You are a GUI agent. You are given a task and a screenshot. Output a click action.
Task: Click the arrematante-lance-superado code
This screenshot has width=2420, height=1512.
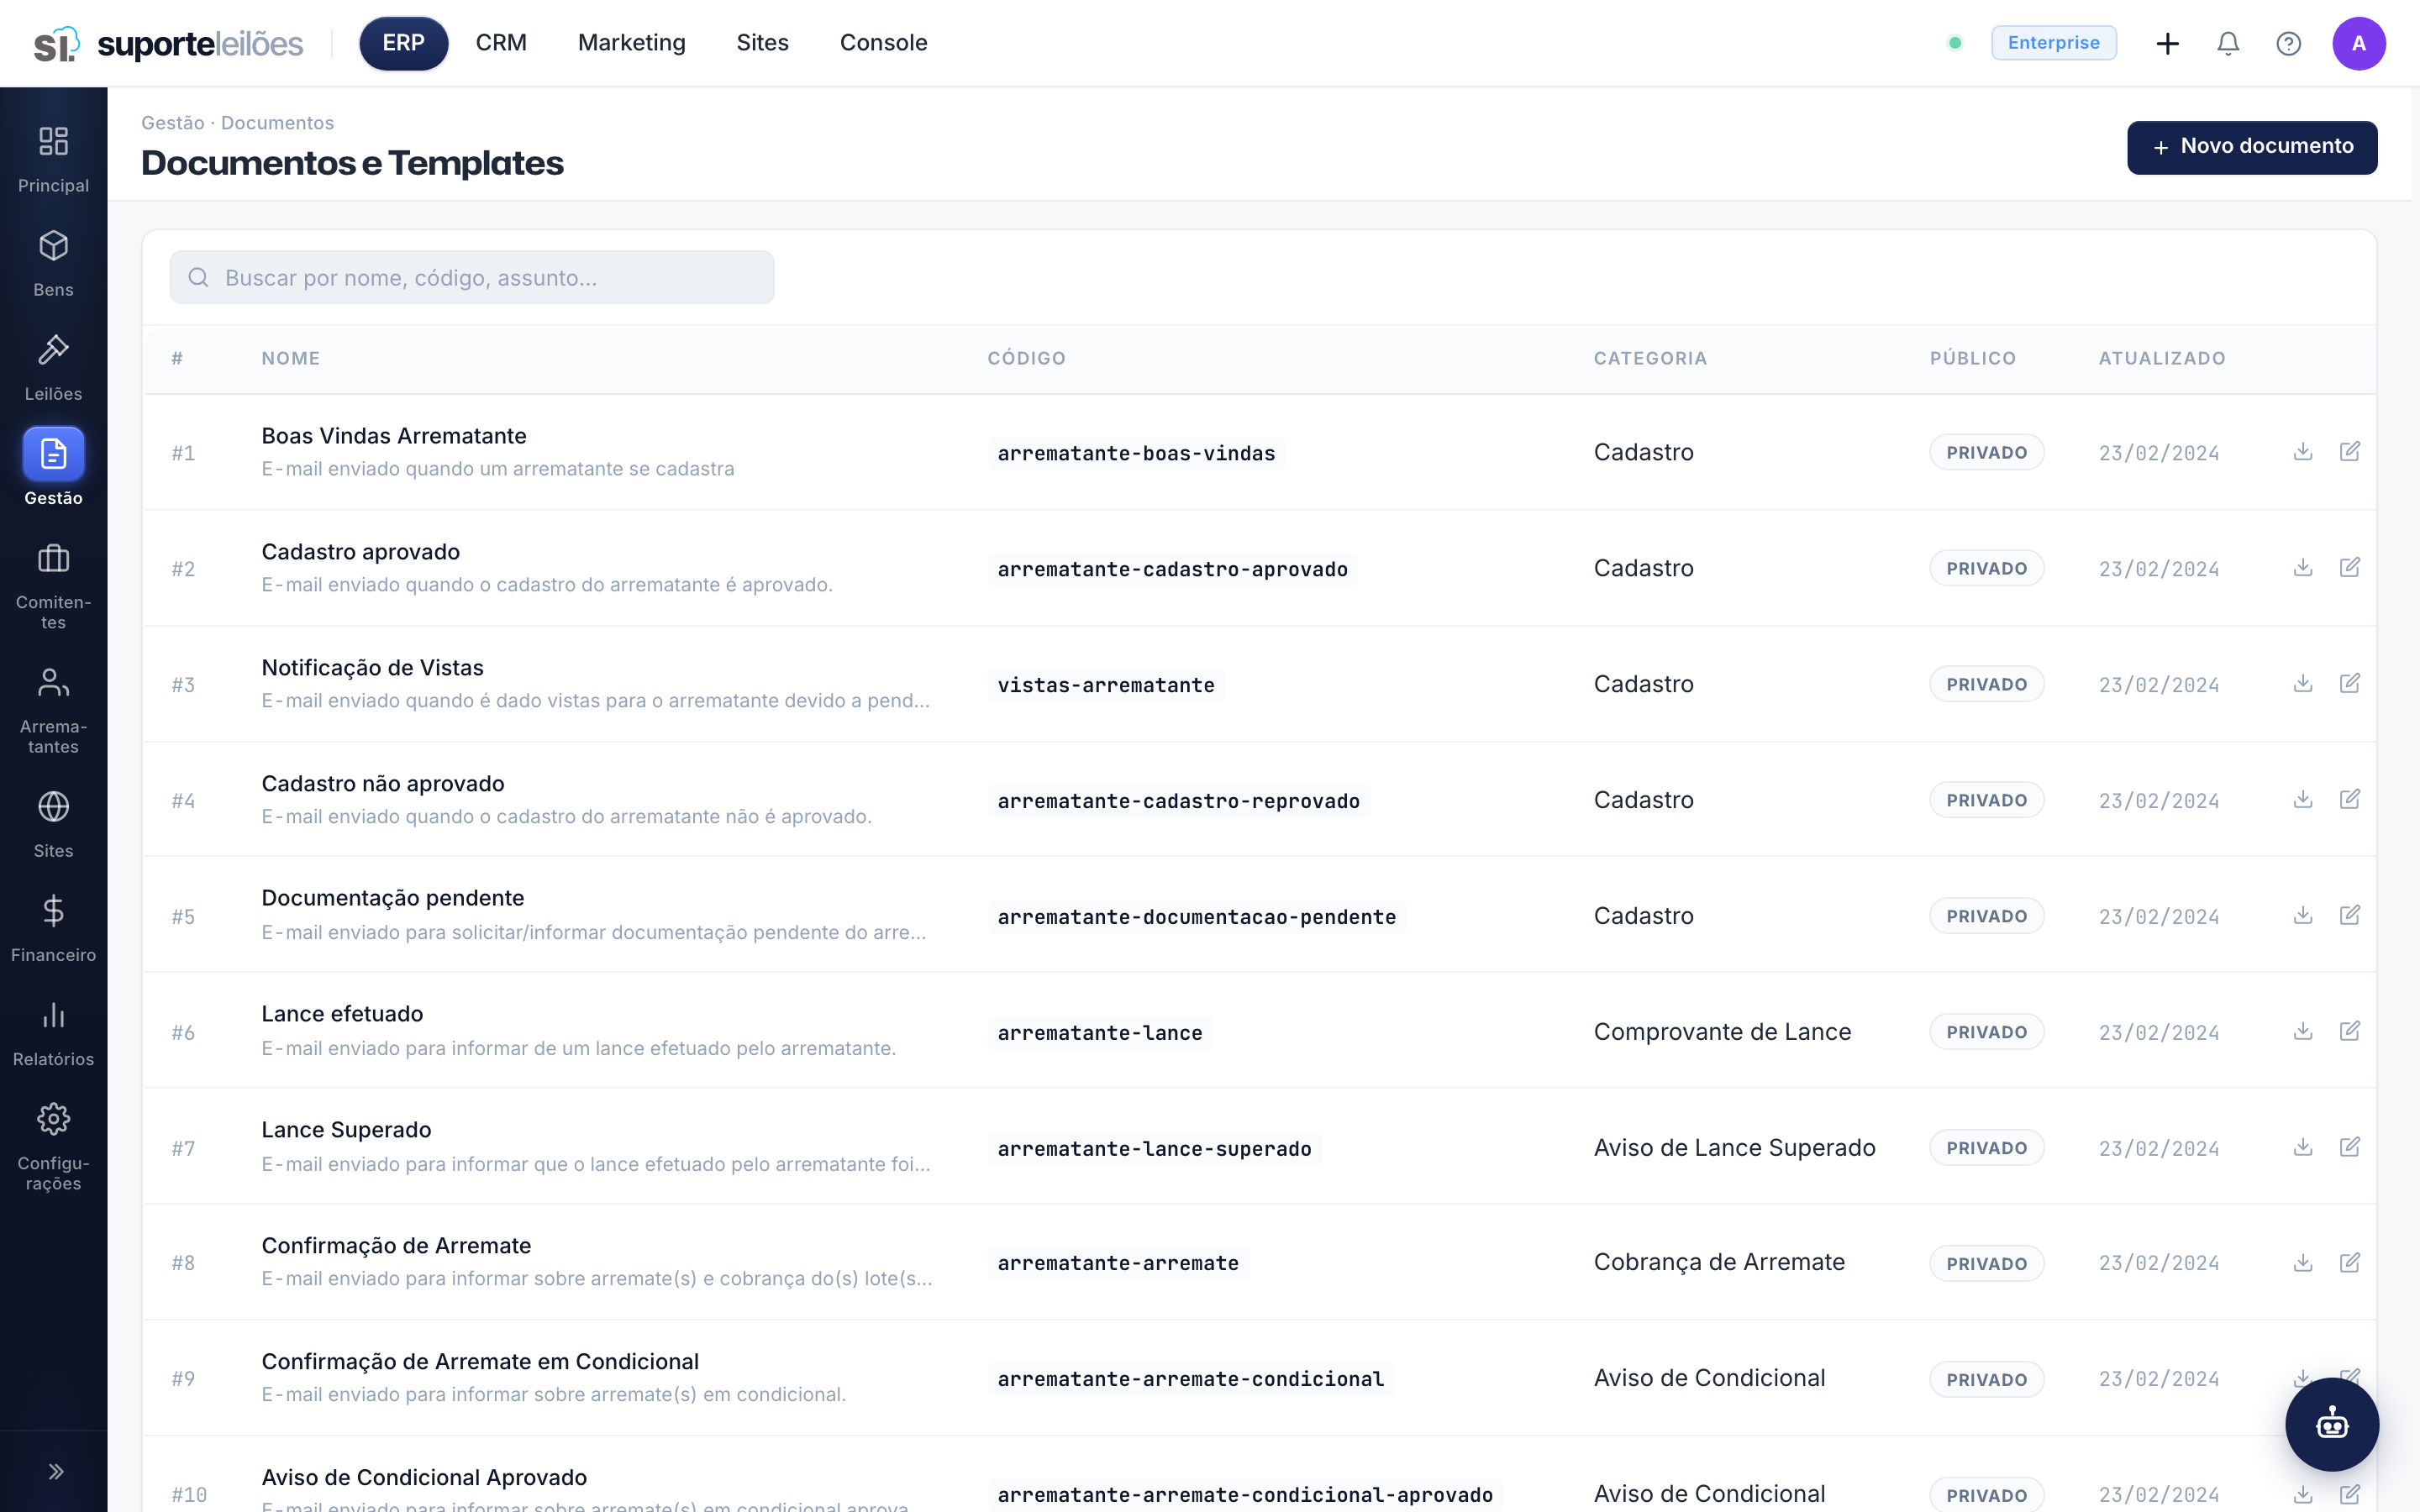1154,1148
